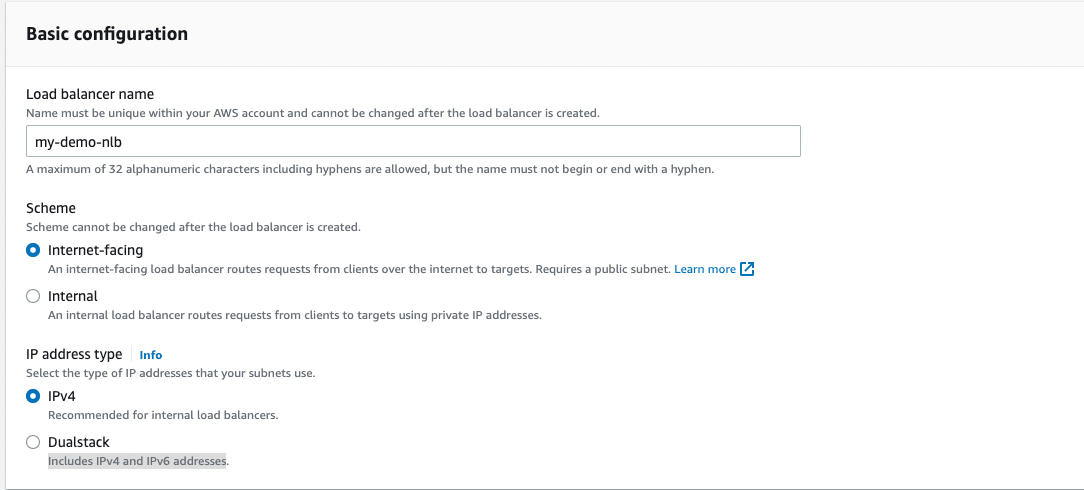Click the Load balancer name field label

click(x=90, y=94)
